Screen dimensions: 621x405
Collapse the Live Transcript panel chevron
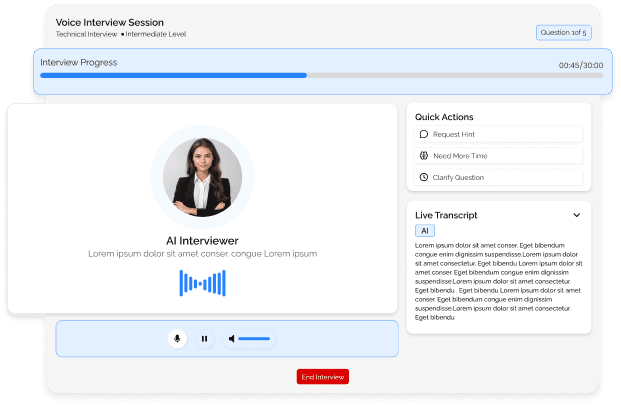click(x=576, y=215)
